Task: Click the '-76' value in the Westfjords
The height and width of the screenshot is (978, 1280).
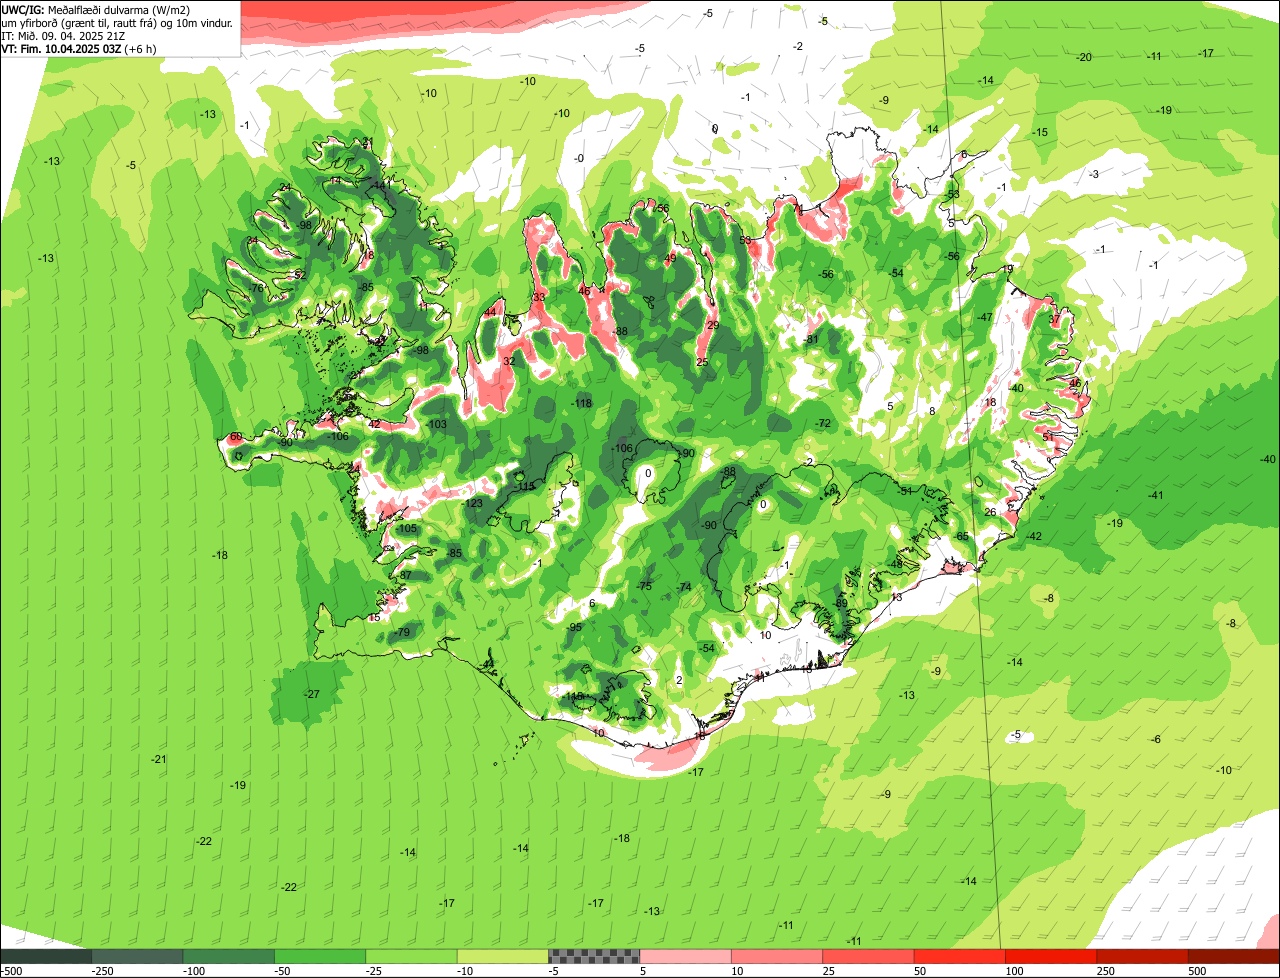Action: [257, 289]
